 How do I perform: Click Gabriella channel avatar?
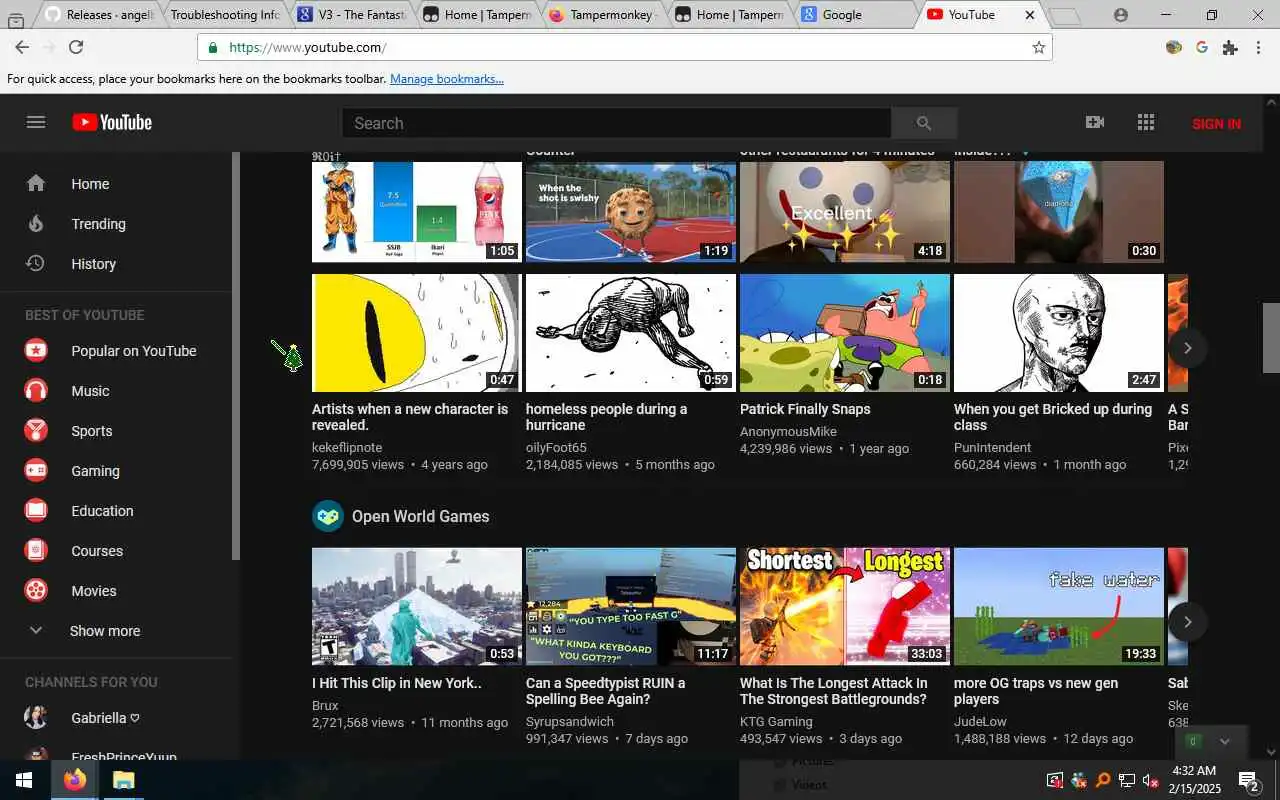[36, 718]
